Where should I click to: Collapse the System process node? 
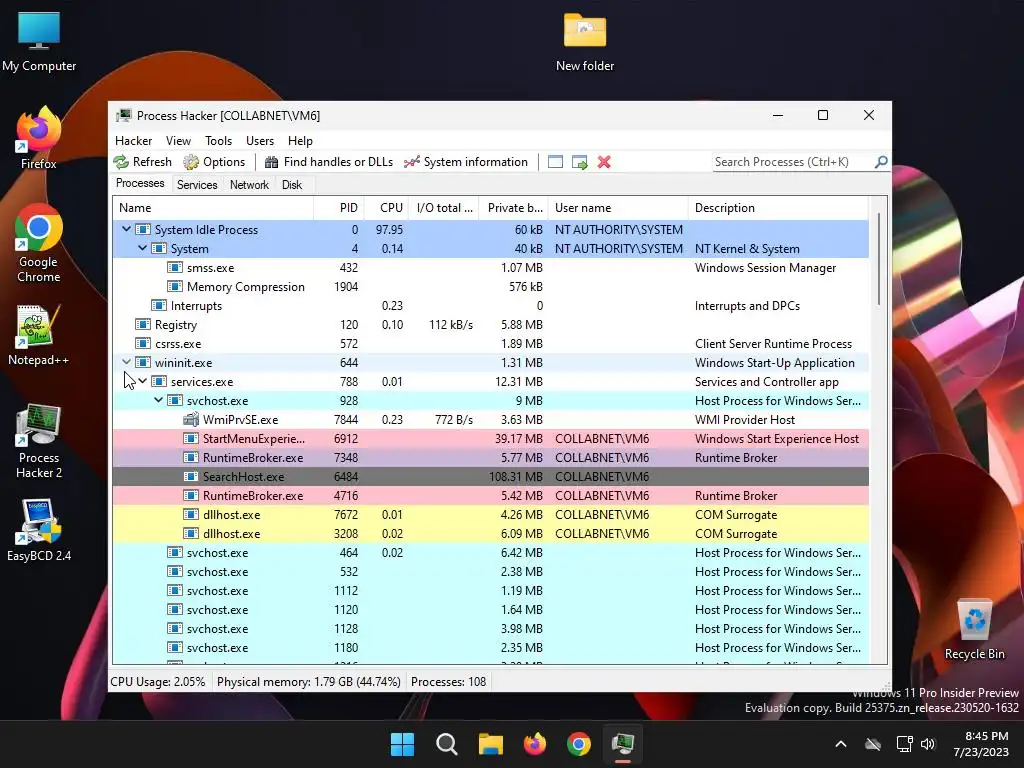[x=142, y=248]
